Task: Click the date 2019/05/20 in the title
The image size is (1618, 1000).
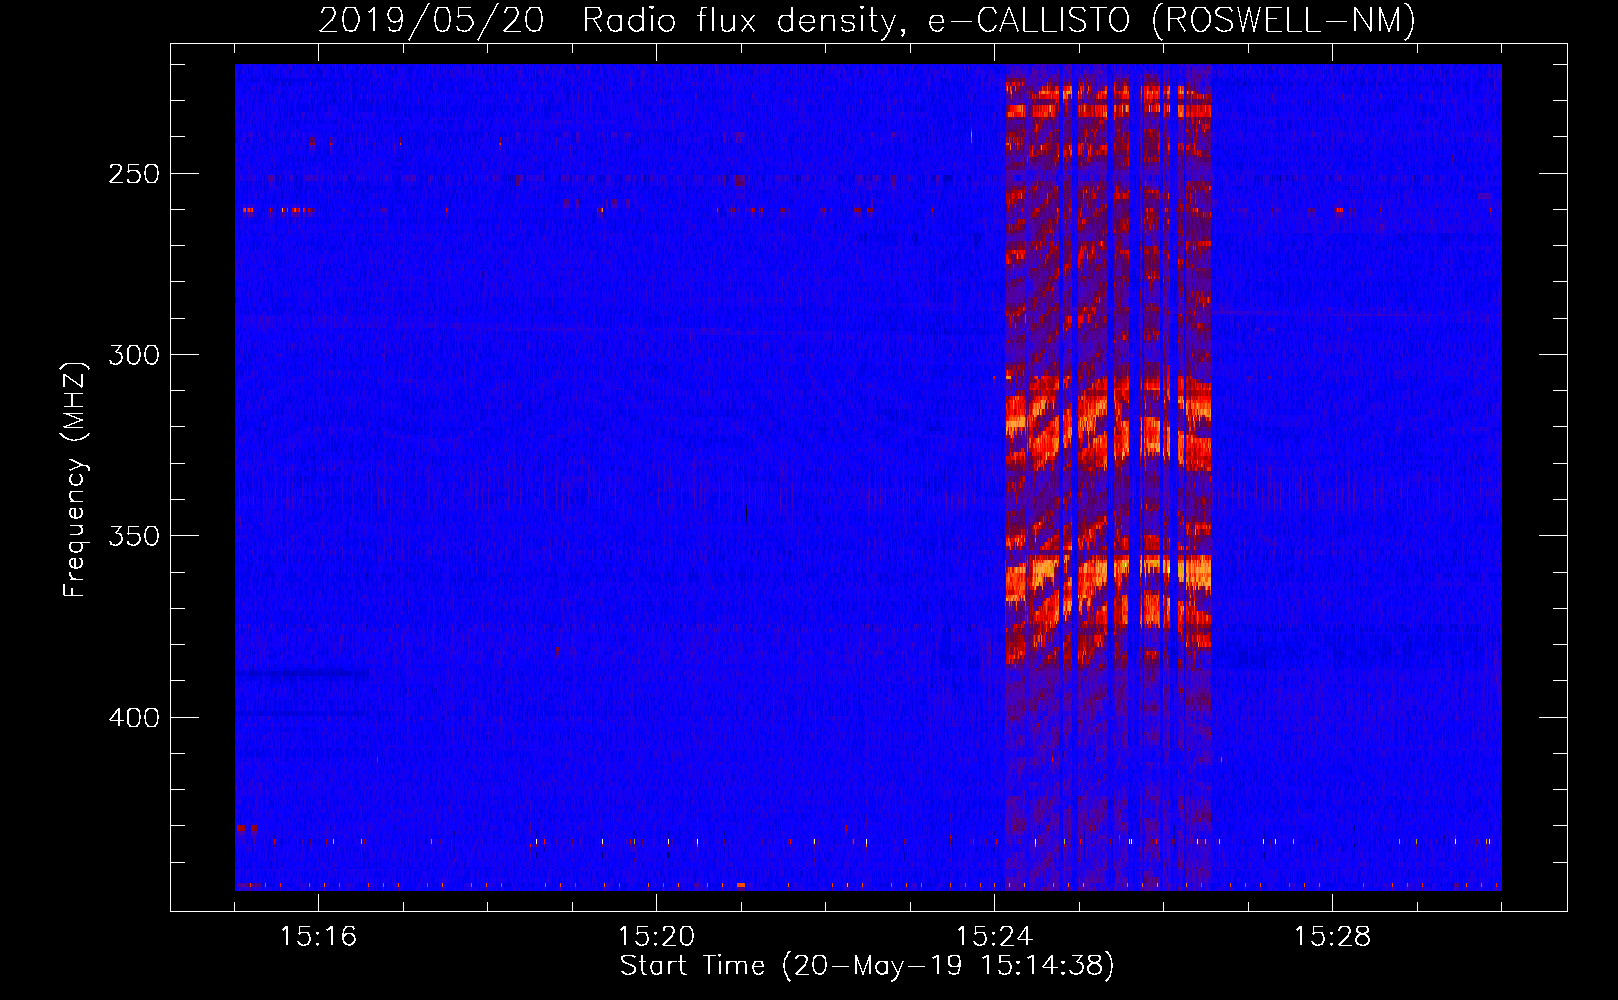Action: (431, 20)
